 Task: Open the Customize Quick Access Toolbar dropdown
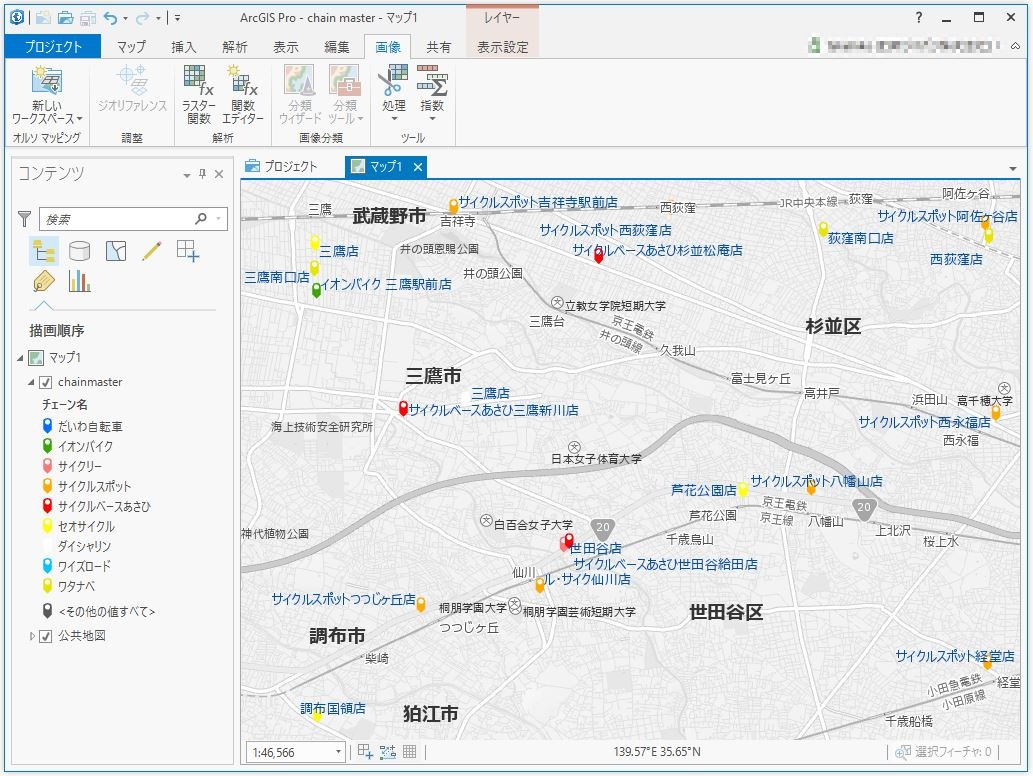click(177, 18)
